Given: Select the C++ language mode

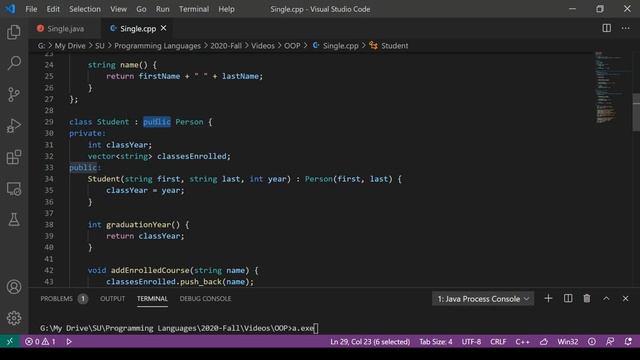Looking at the screenshot, I should click(x=522, y=342).
